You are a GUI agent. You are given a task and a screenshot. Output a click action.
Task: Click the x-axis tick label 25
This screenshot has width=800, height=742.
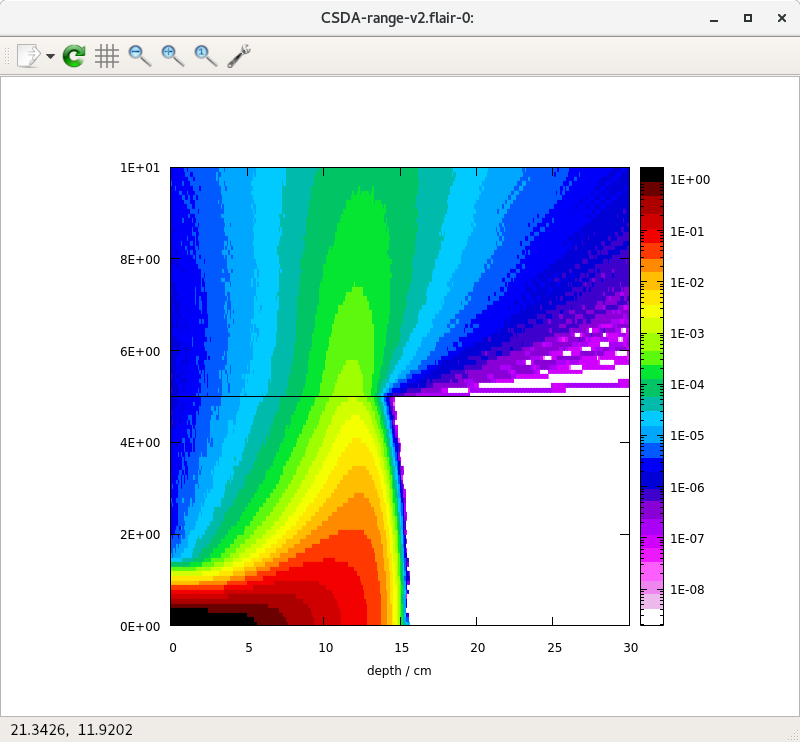pyautogui.click(x=555, y=648)
